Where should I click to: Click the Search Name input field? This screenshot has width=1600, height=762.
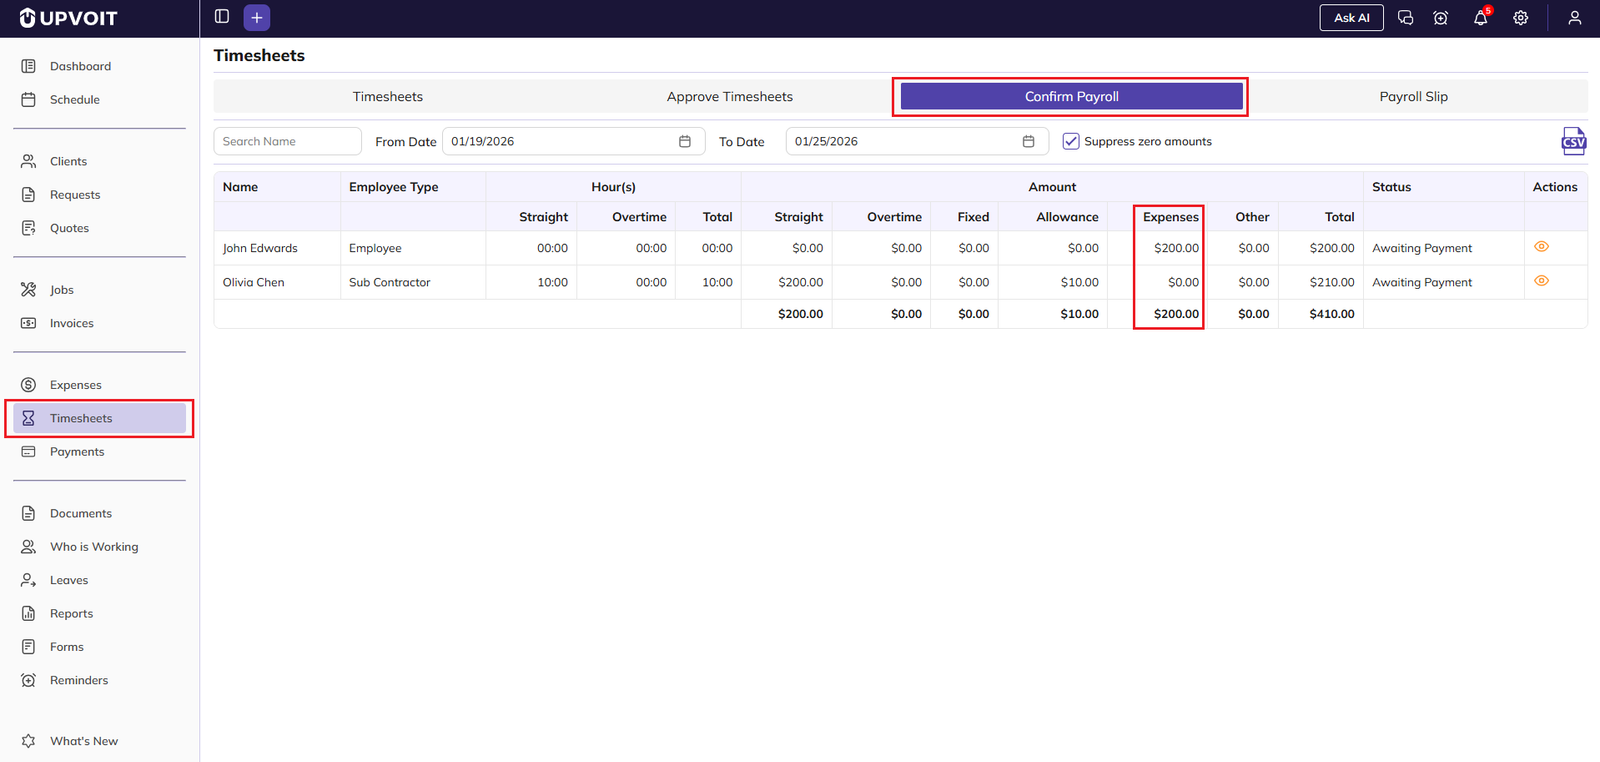point(287,141)
